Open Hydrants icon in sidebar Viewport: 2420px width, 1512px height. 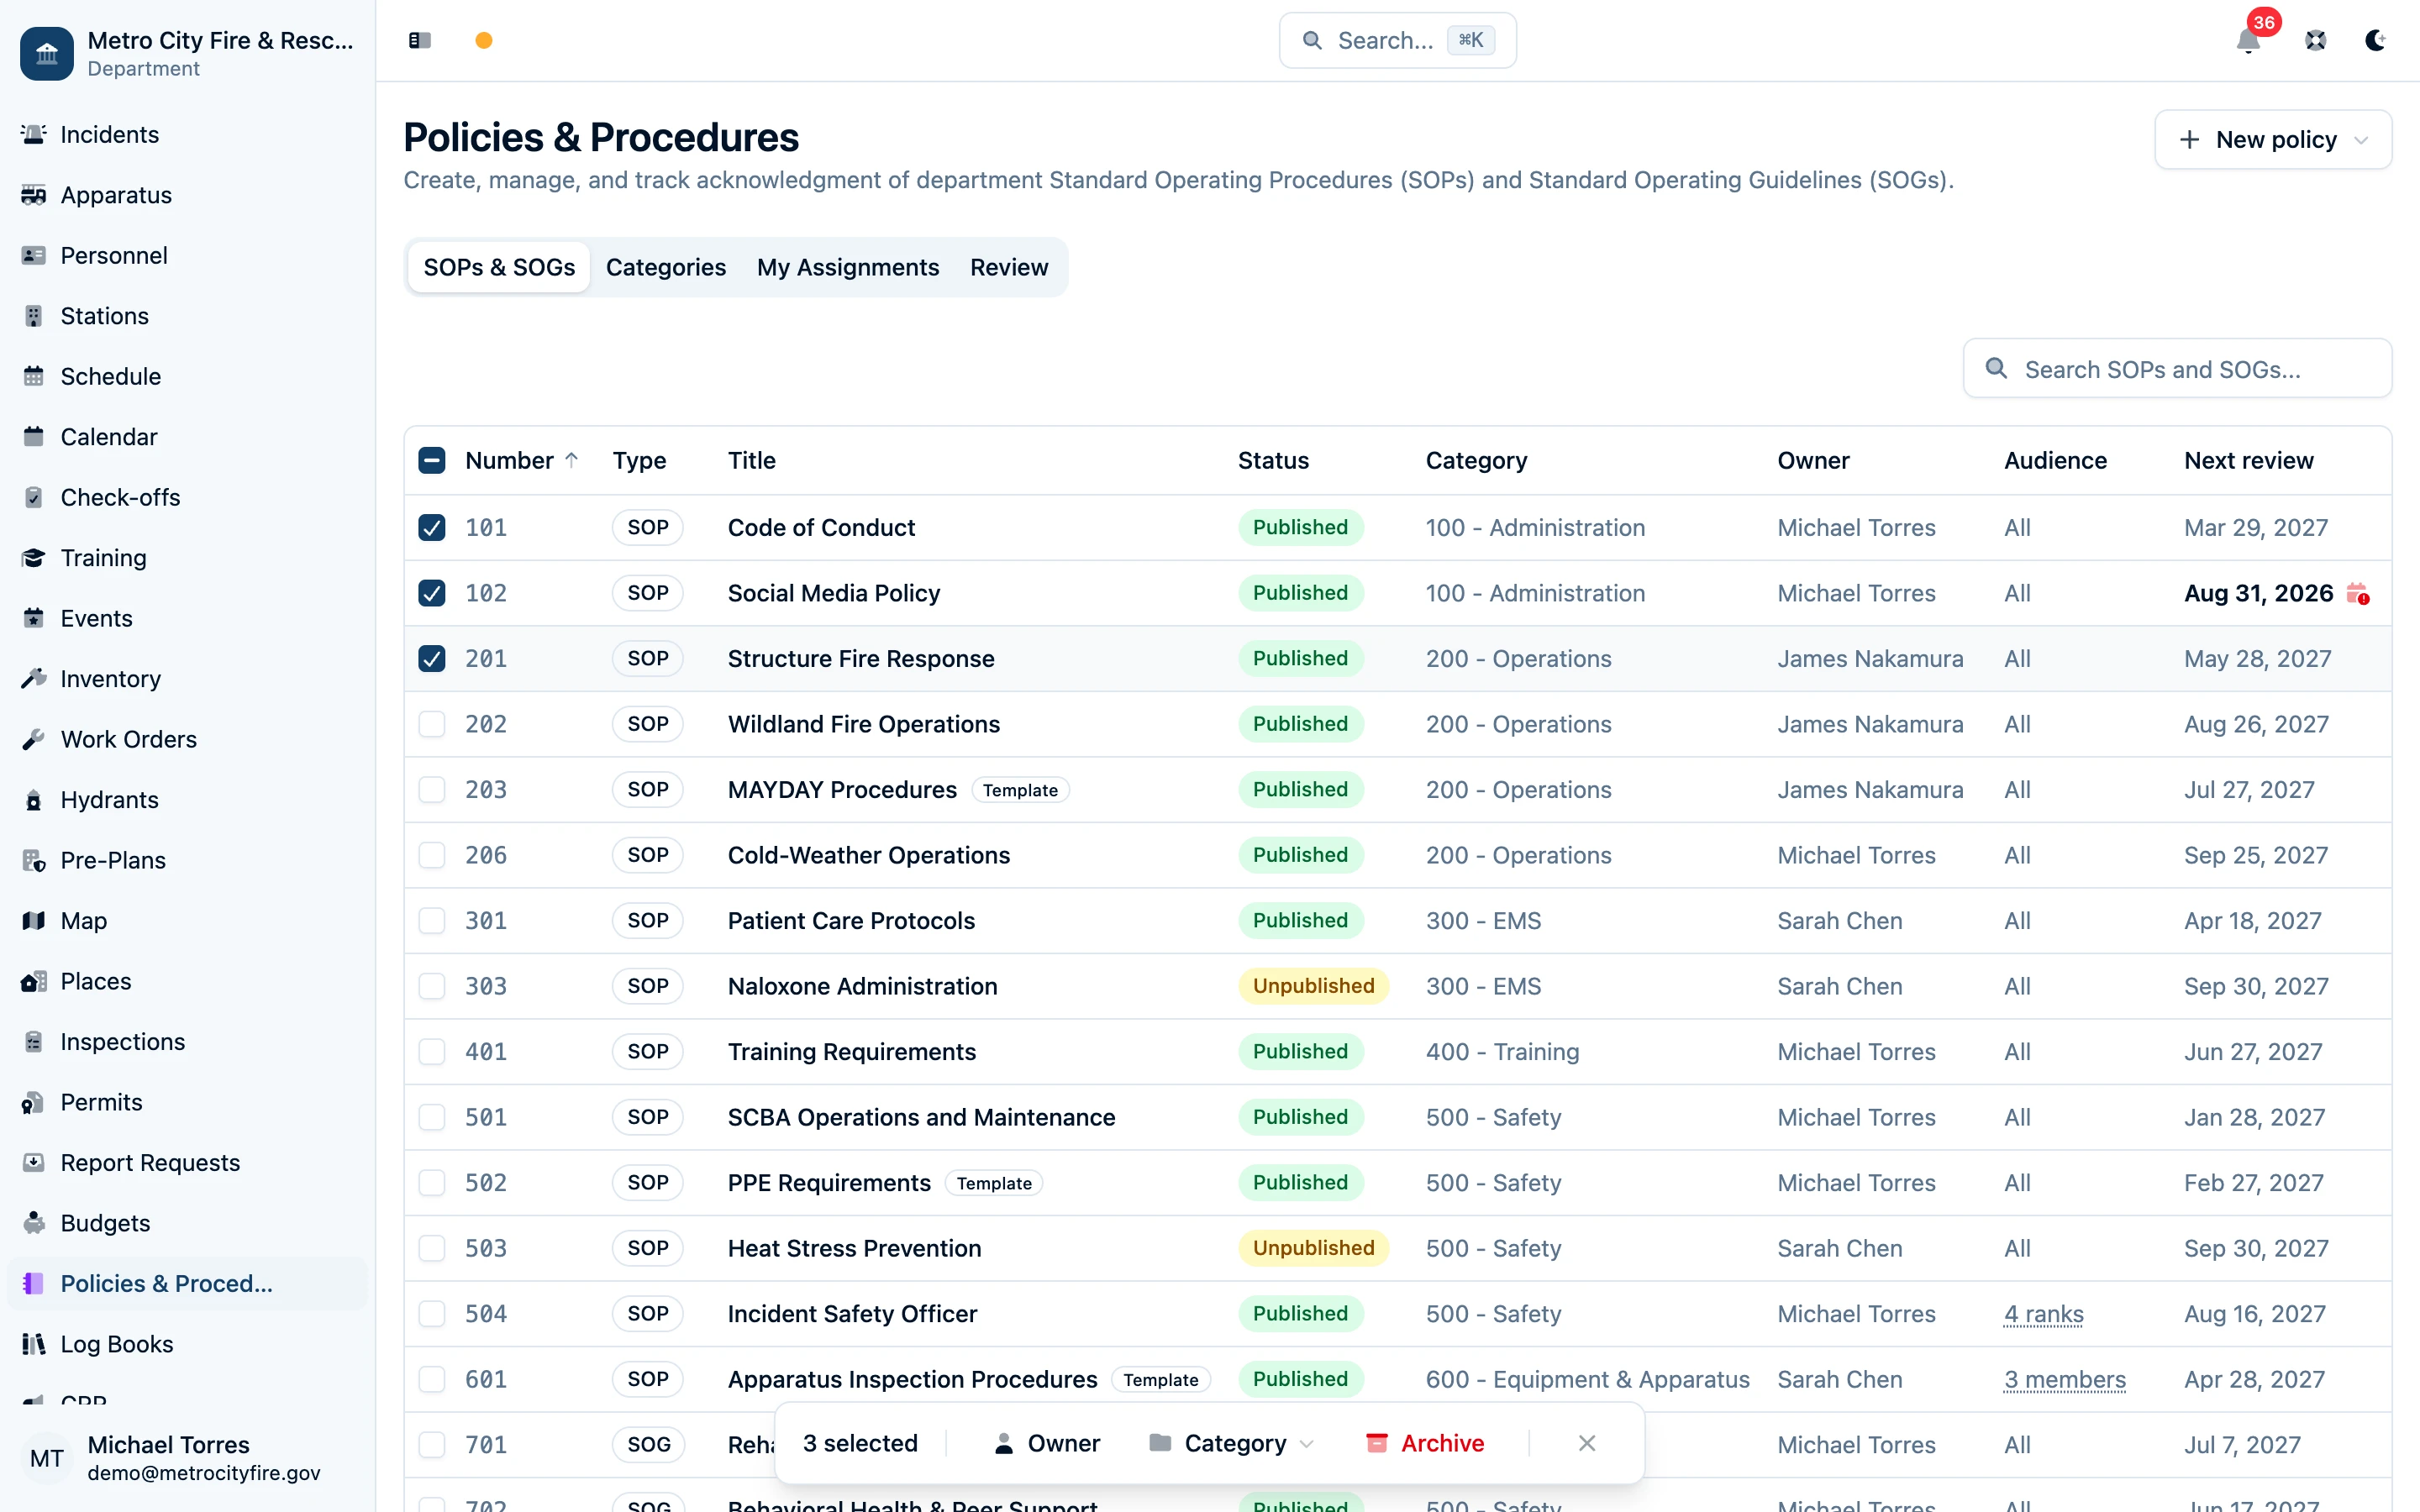[34, 800]
